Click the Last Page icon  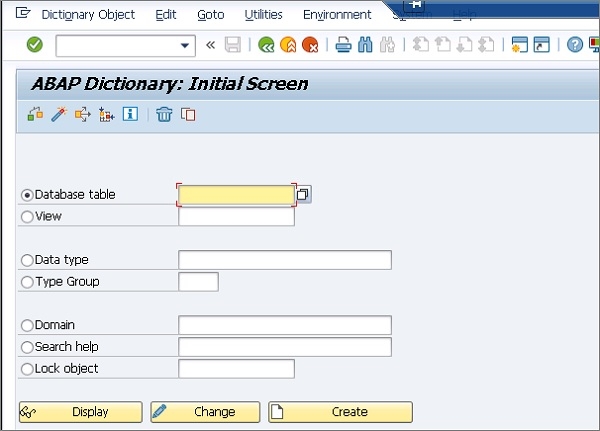click(486, 45)
